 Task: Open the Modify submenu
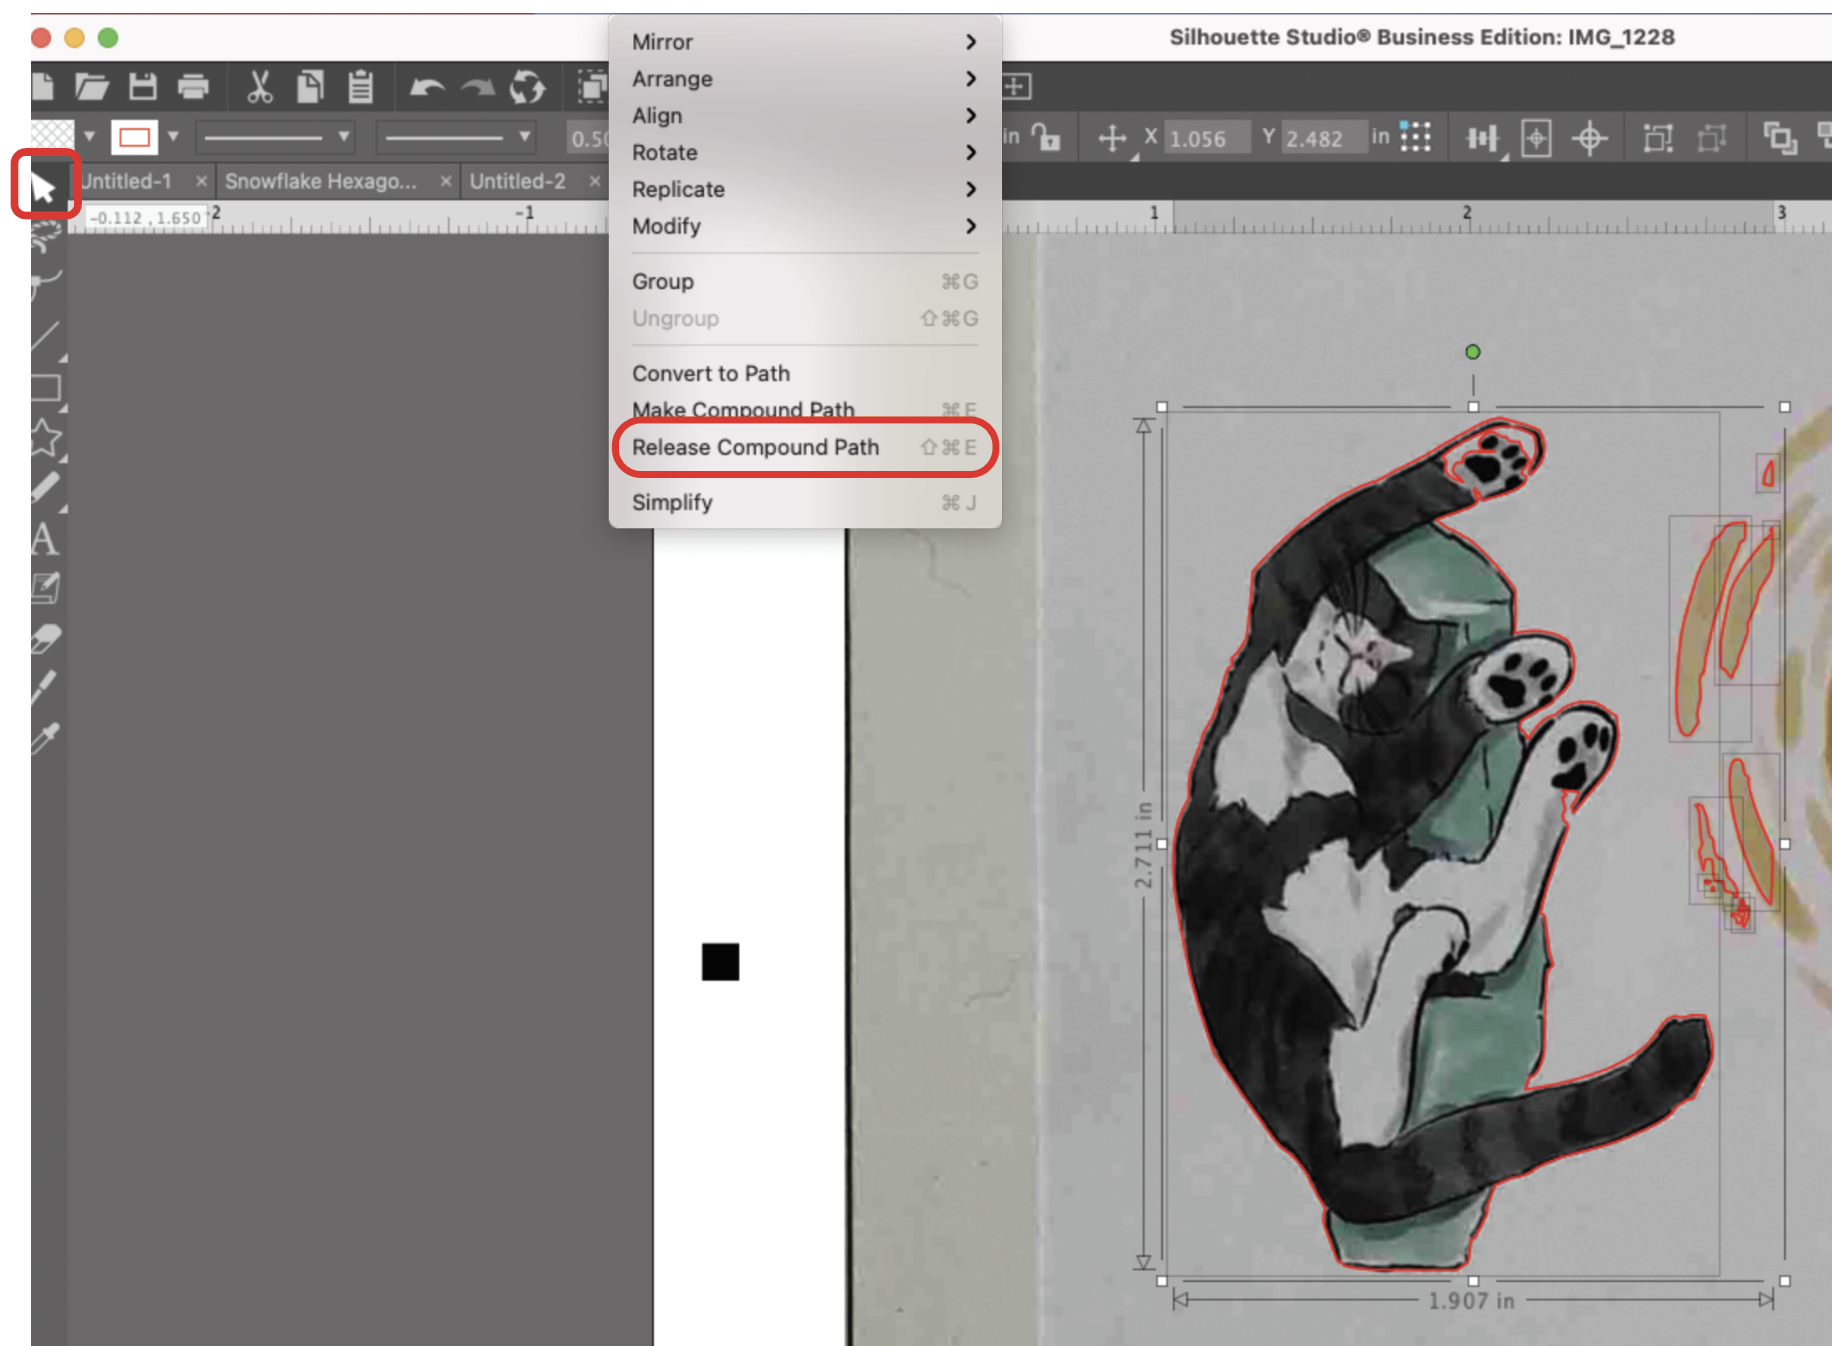pyautogui.click(x=804, y=227)
